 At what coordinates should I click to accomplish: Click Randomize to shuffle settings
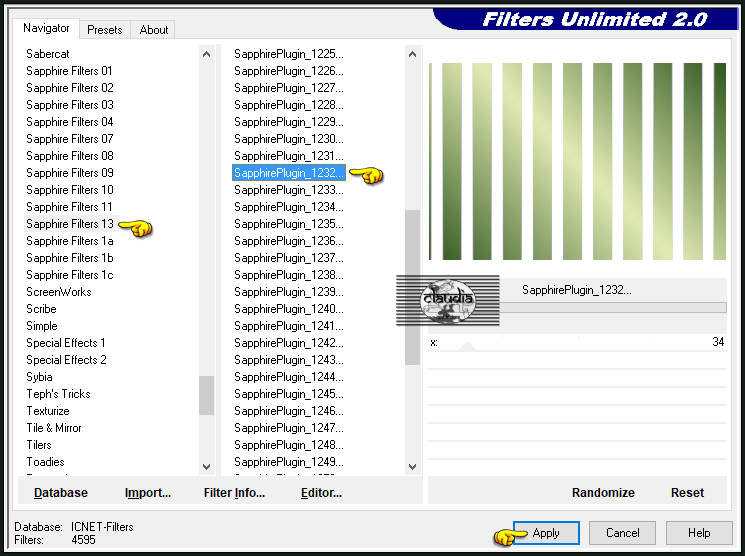click(603, 492)
